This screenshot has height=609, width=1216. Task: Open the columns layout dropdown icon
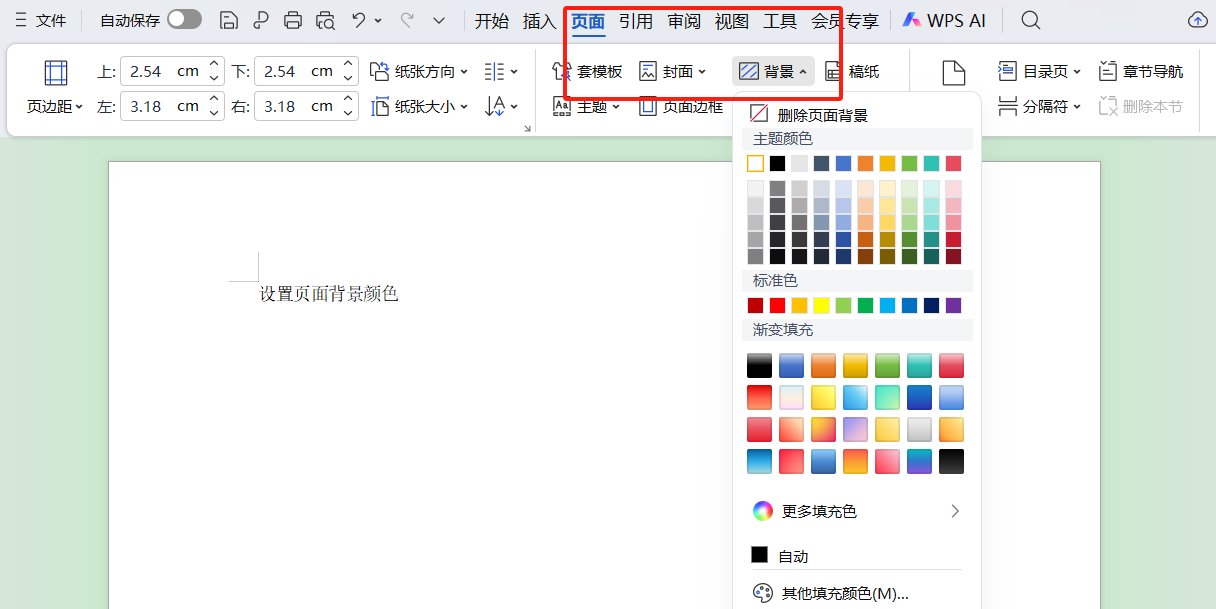point(500,71)
